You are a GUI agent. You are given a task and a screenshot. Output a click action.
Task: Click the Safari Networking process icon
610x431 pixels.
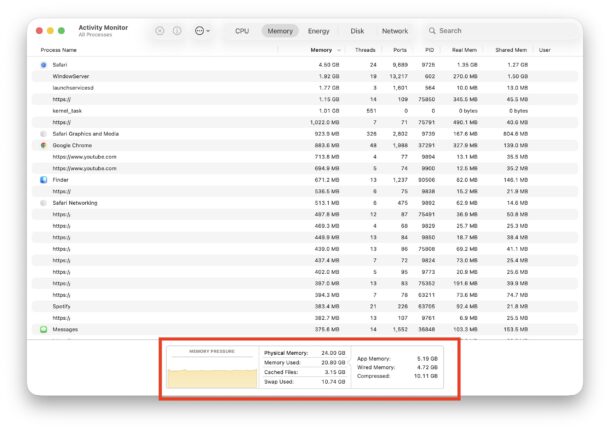tap(43, 203)
